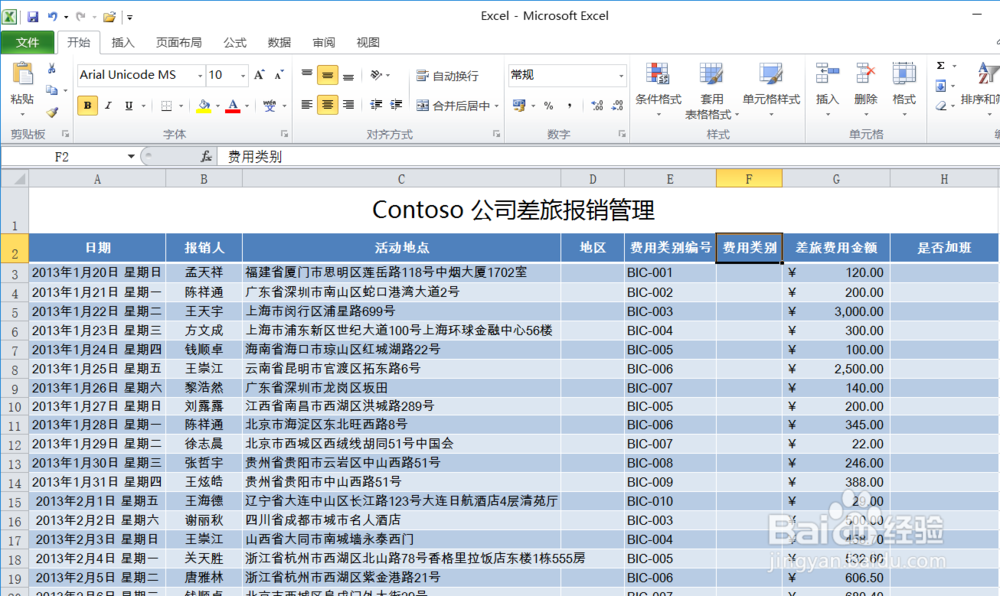Click the orientation text angle icon
1000x596 pixels.
coord(376,75)
